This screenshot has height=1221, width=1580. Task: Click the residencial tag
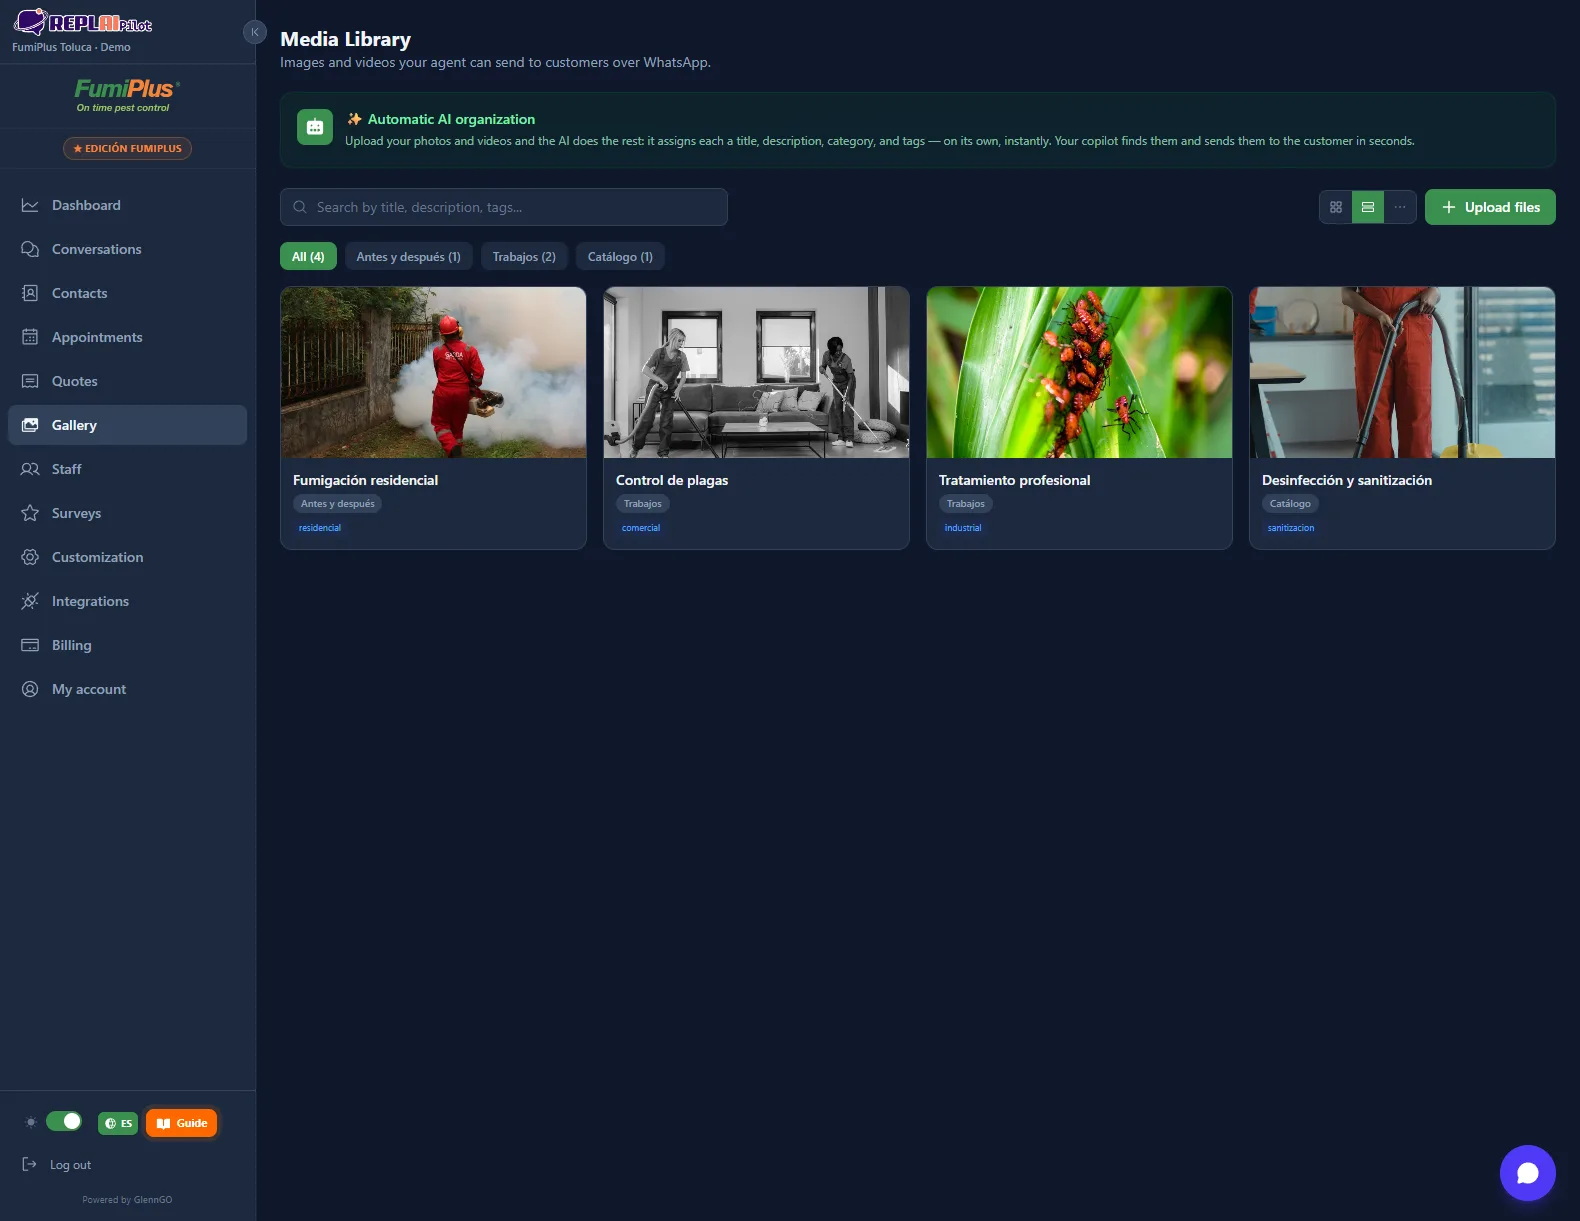point(320,528)
